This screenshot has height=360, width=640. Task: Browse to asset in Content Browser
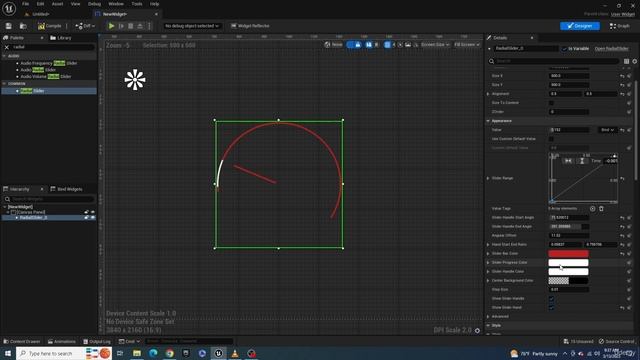23,26
